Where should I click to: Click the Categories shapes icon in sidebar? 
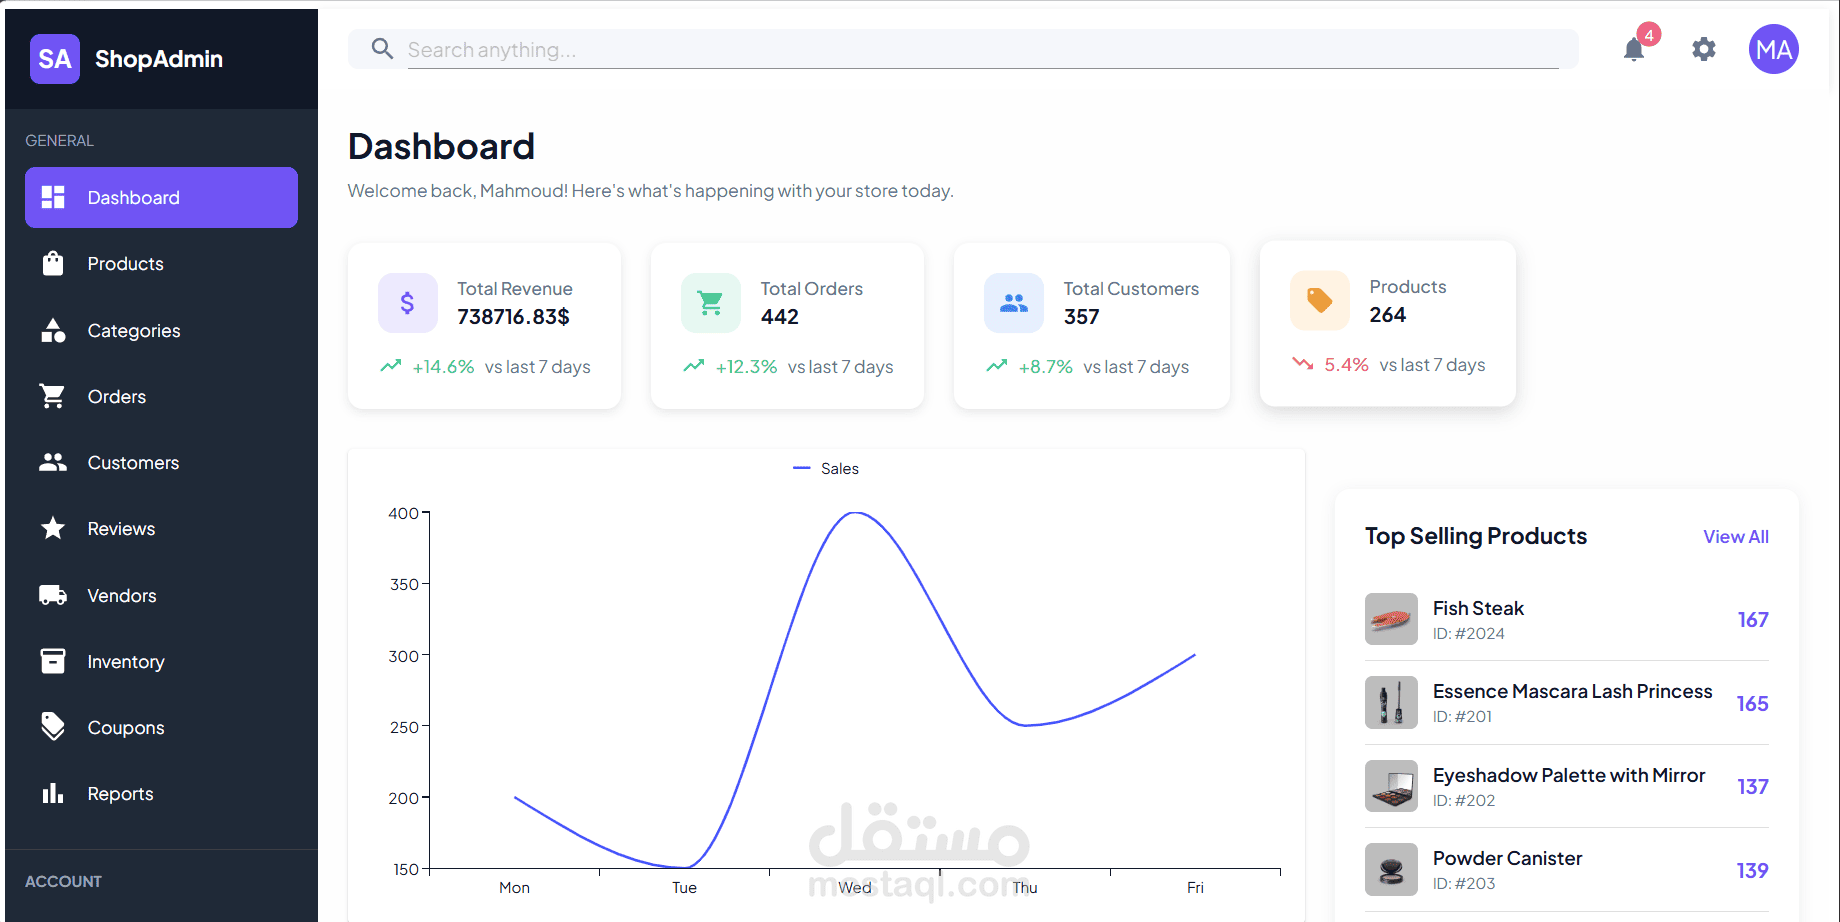(53, 330)
